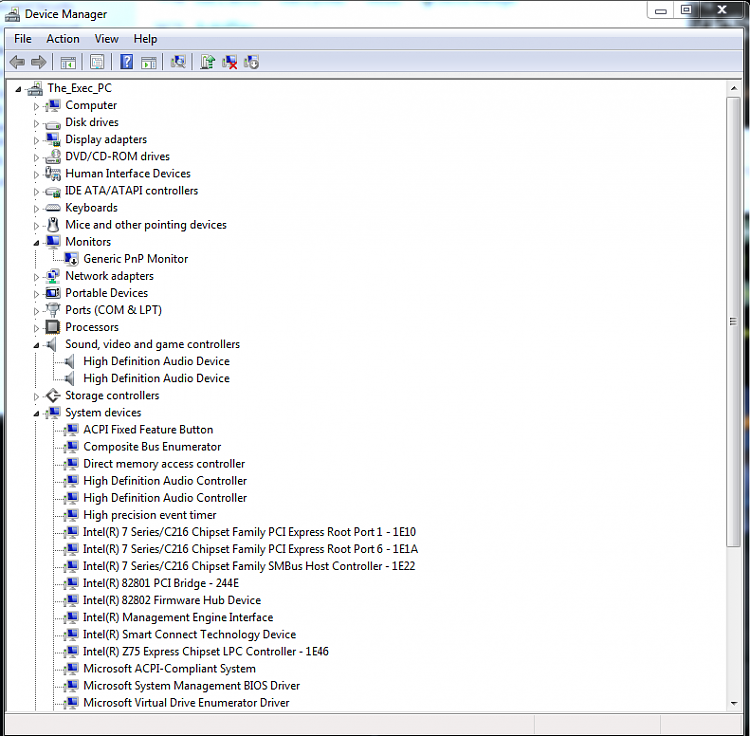This screenshot has width=750, height=736.
Task: Expand the Portable Devices node
Action: tap(36, 294)
